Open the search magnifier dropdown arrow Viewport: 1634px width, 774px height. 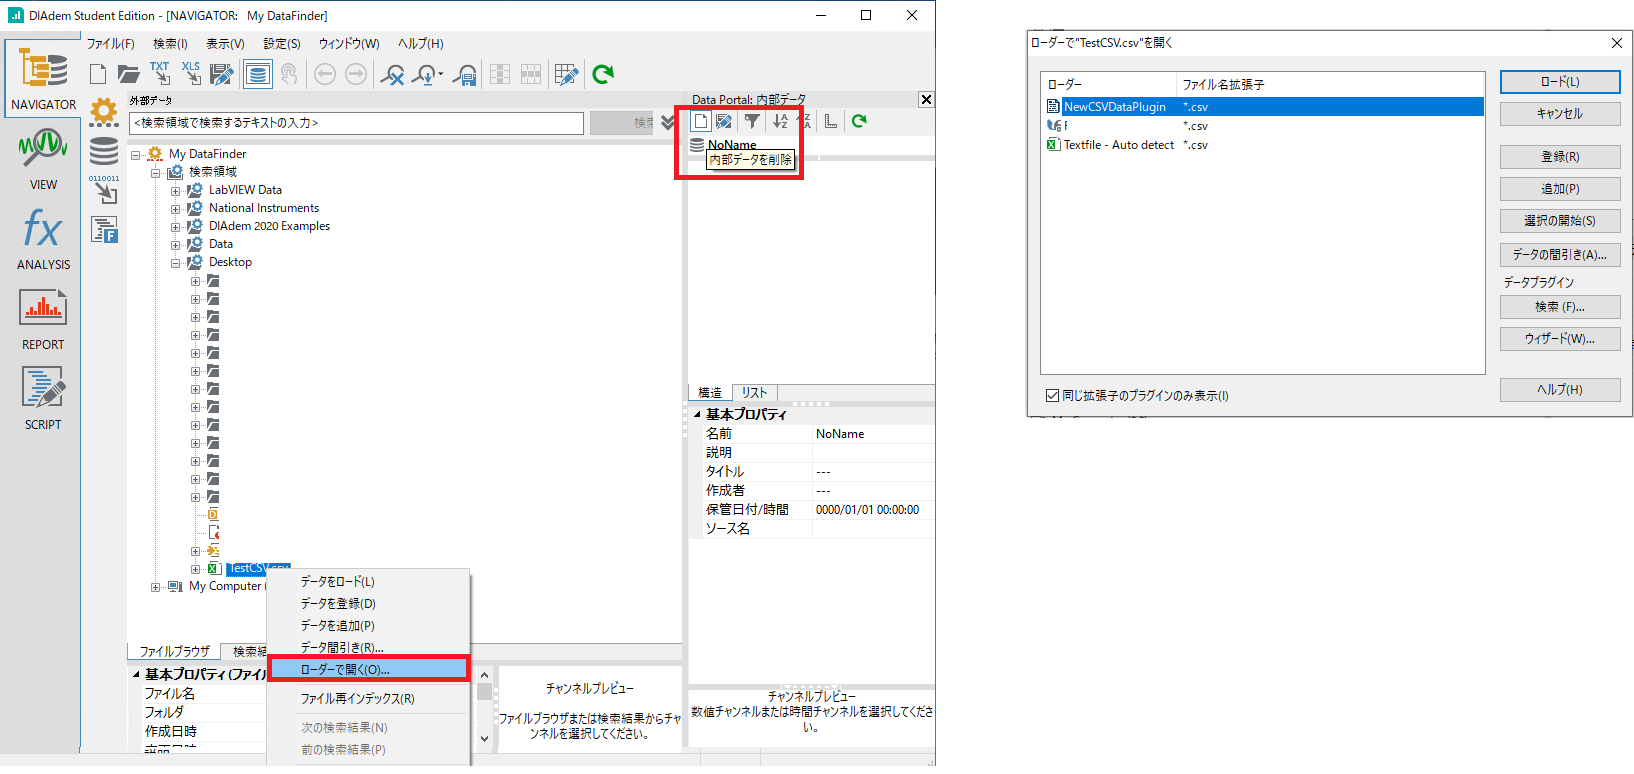click(441, 74)
